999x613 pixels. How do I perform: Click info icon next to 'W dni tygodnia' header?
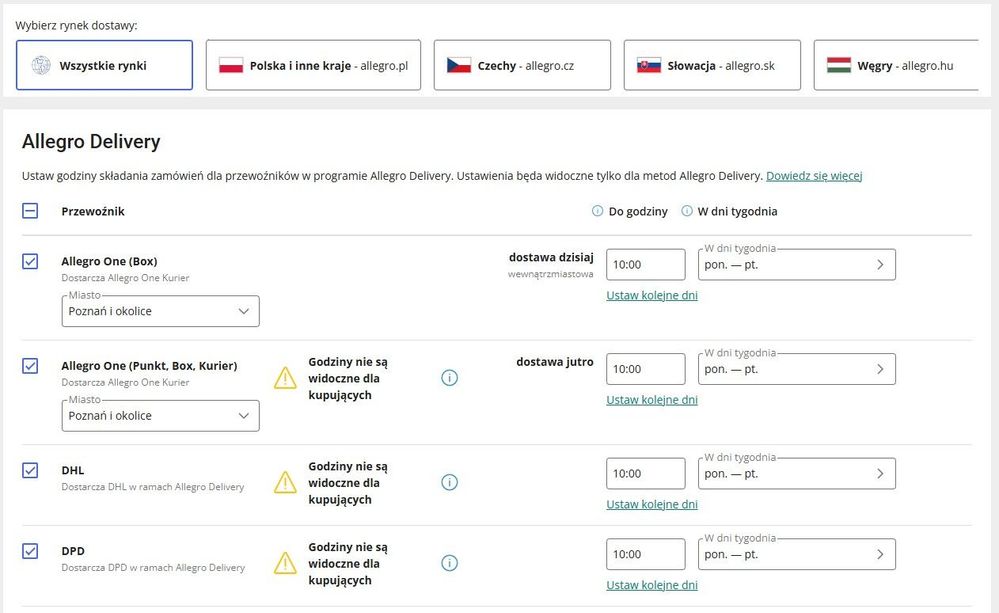(687, 211)
